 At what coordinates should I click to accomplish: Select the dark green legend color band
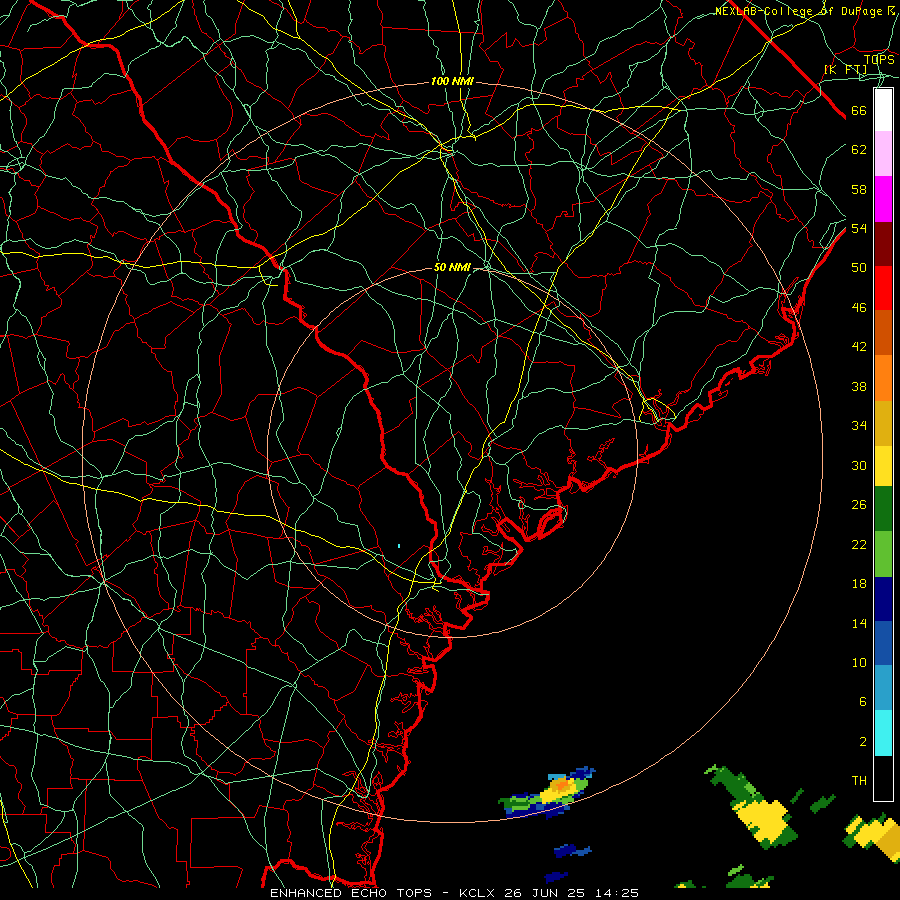[883, 509]
